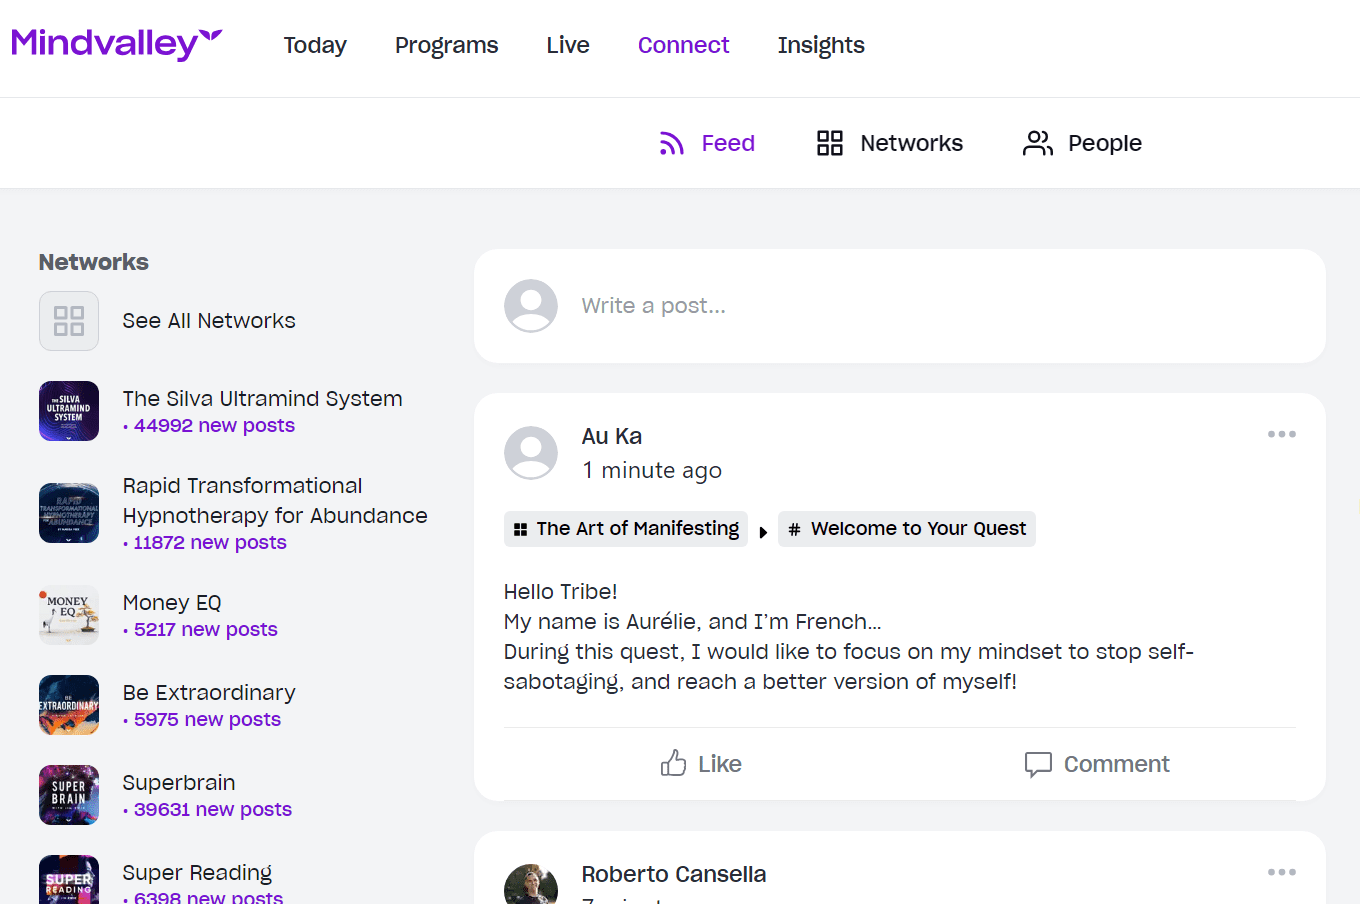Open The Silva Ultramind System thumbnail
The image size is (1360, 904).
(x=69, y=411)
